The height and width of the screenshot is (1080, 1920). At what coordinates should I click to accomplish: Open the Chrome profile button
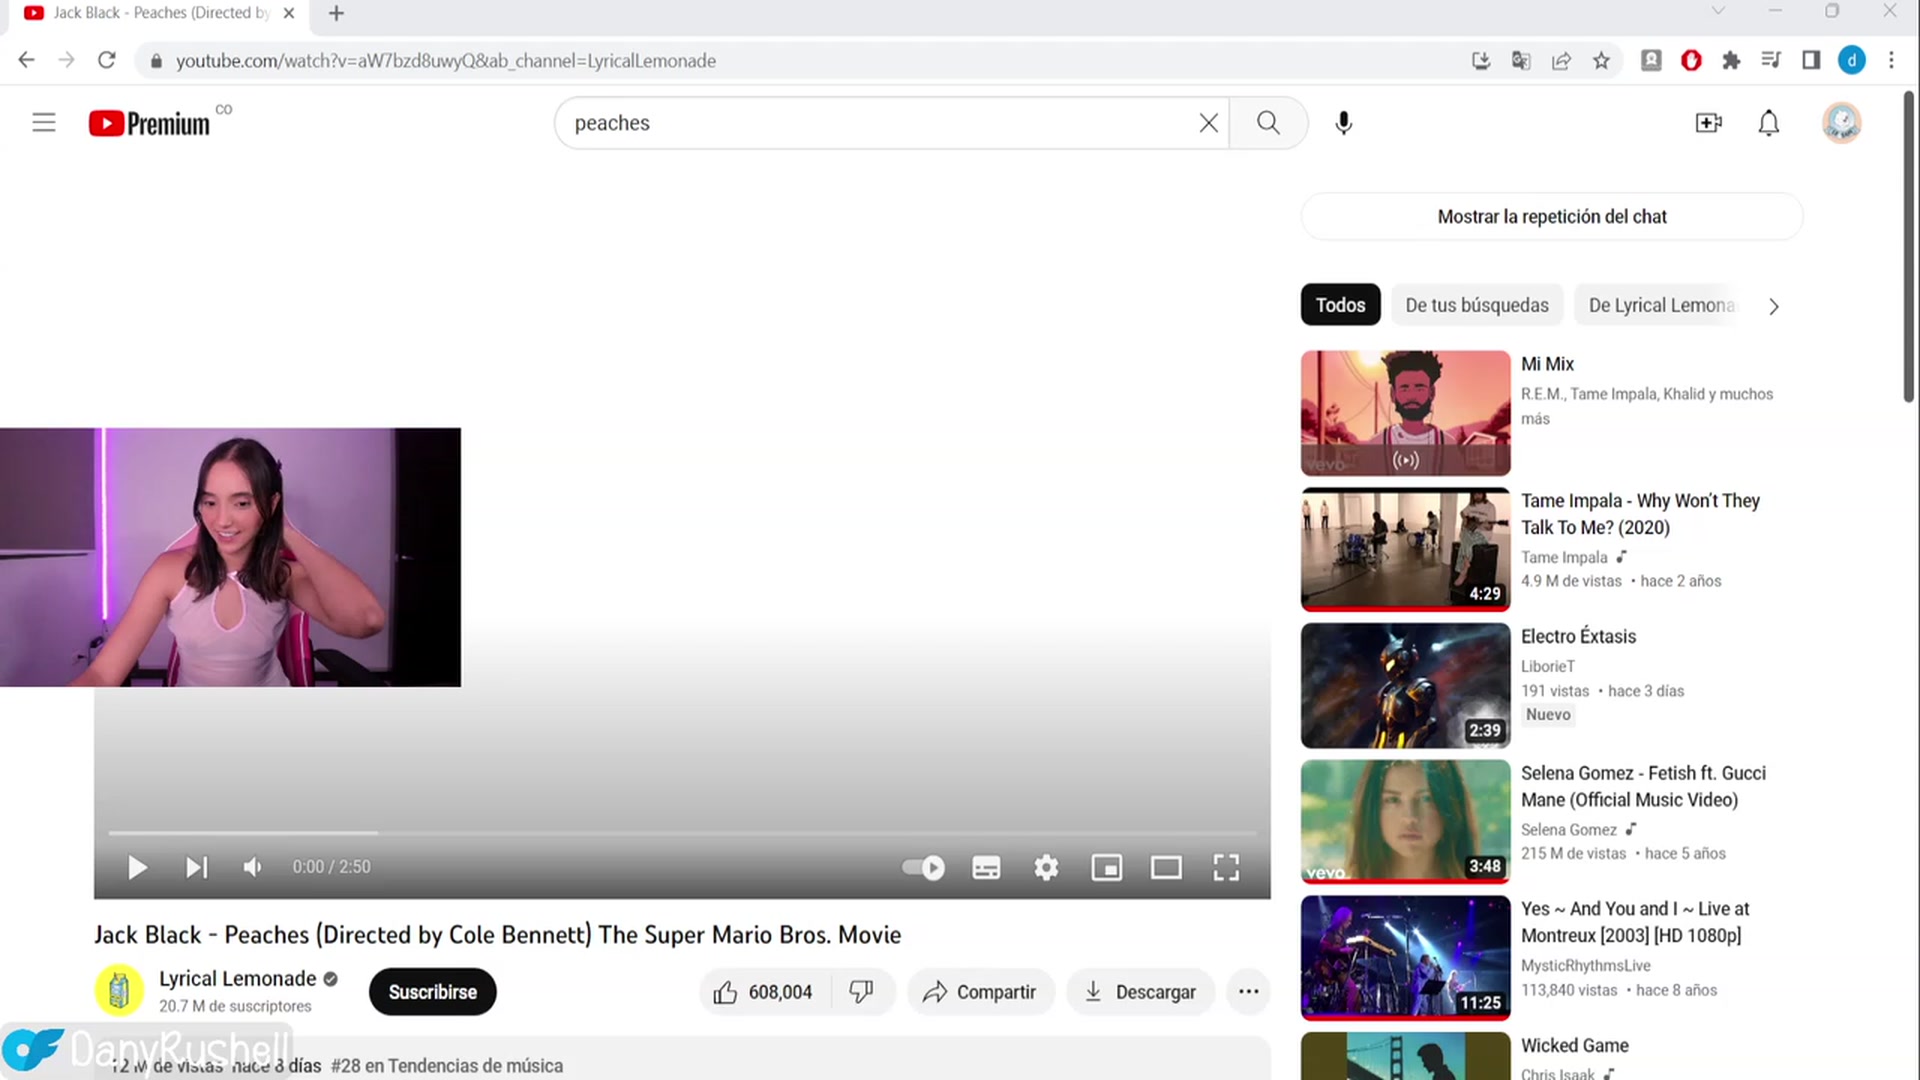[1851, 61]
